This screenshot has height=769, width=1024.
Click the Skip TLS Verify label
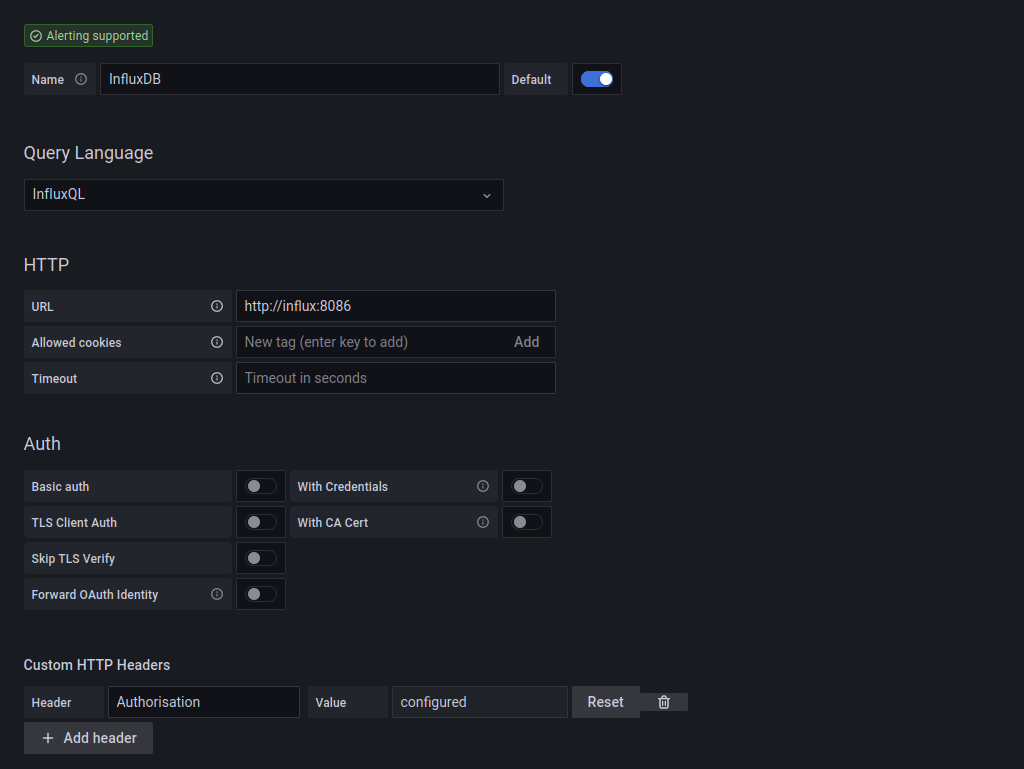pos(73,558)
